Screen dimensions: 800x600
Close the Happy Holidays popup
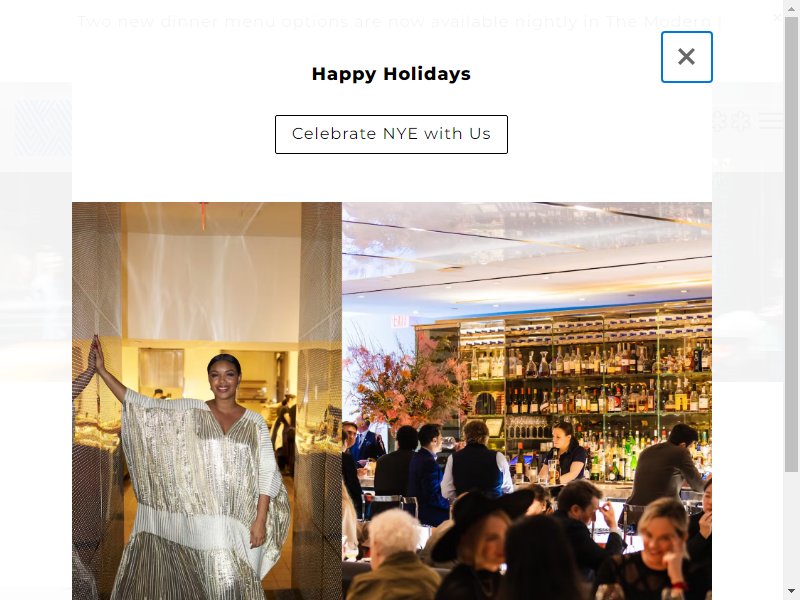coord(686,57)
